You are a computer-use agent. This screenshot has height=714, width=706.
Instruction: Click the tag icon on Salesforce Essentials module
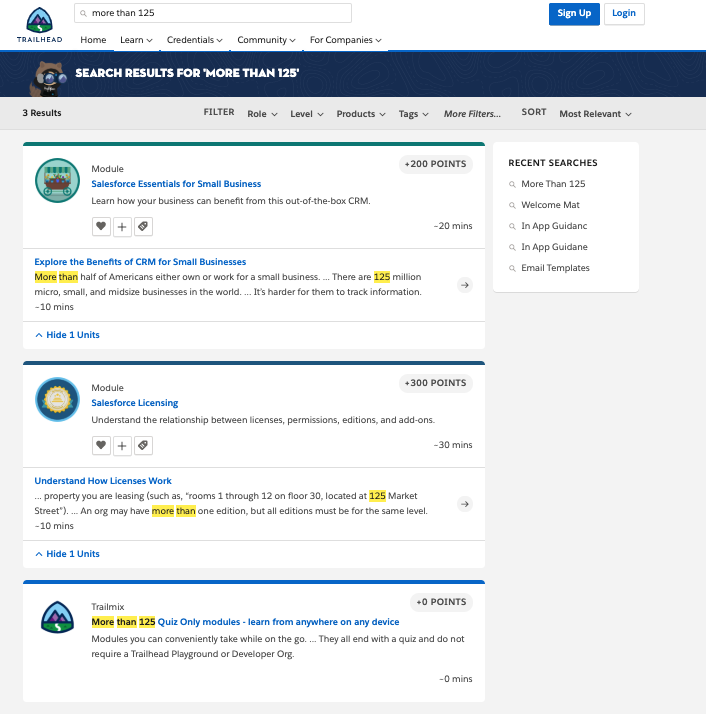pos(143,226)
